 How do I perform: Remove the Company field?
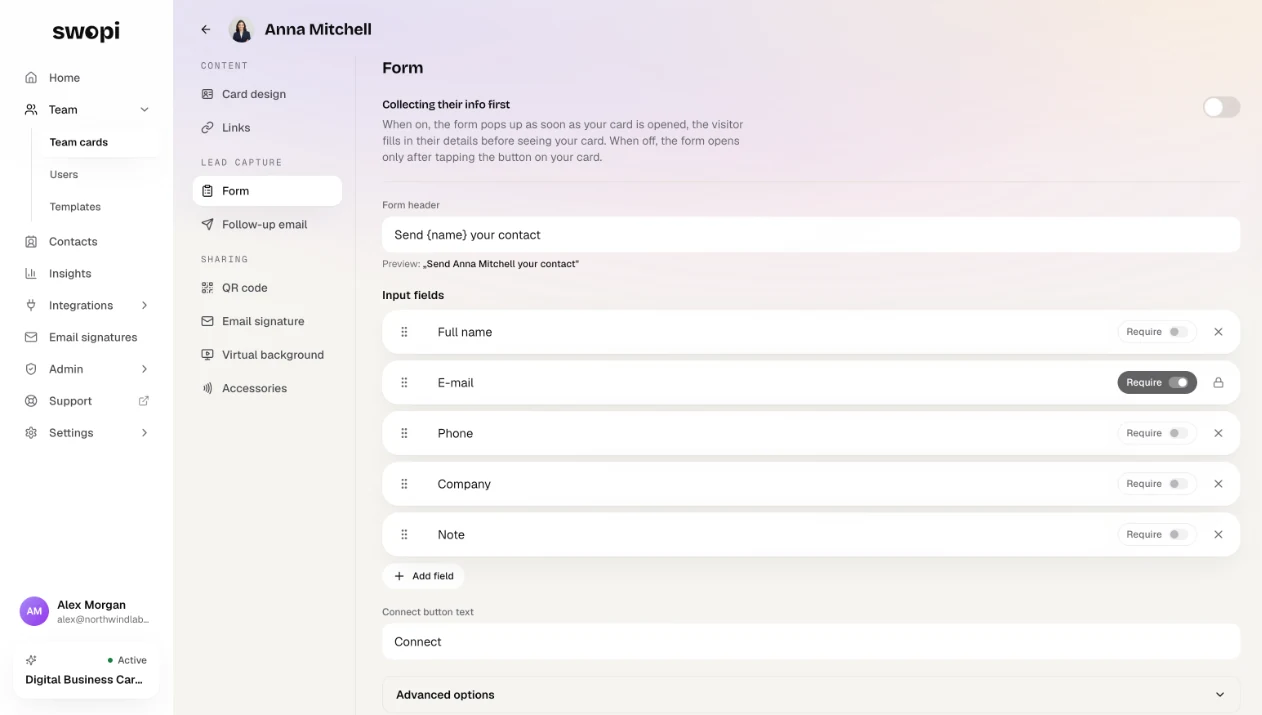(x=1218, y=484)
